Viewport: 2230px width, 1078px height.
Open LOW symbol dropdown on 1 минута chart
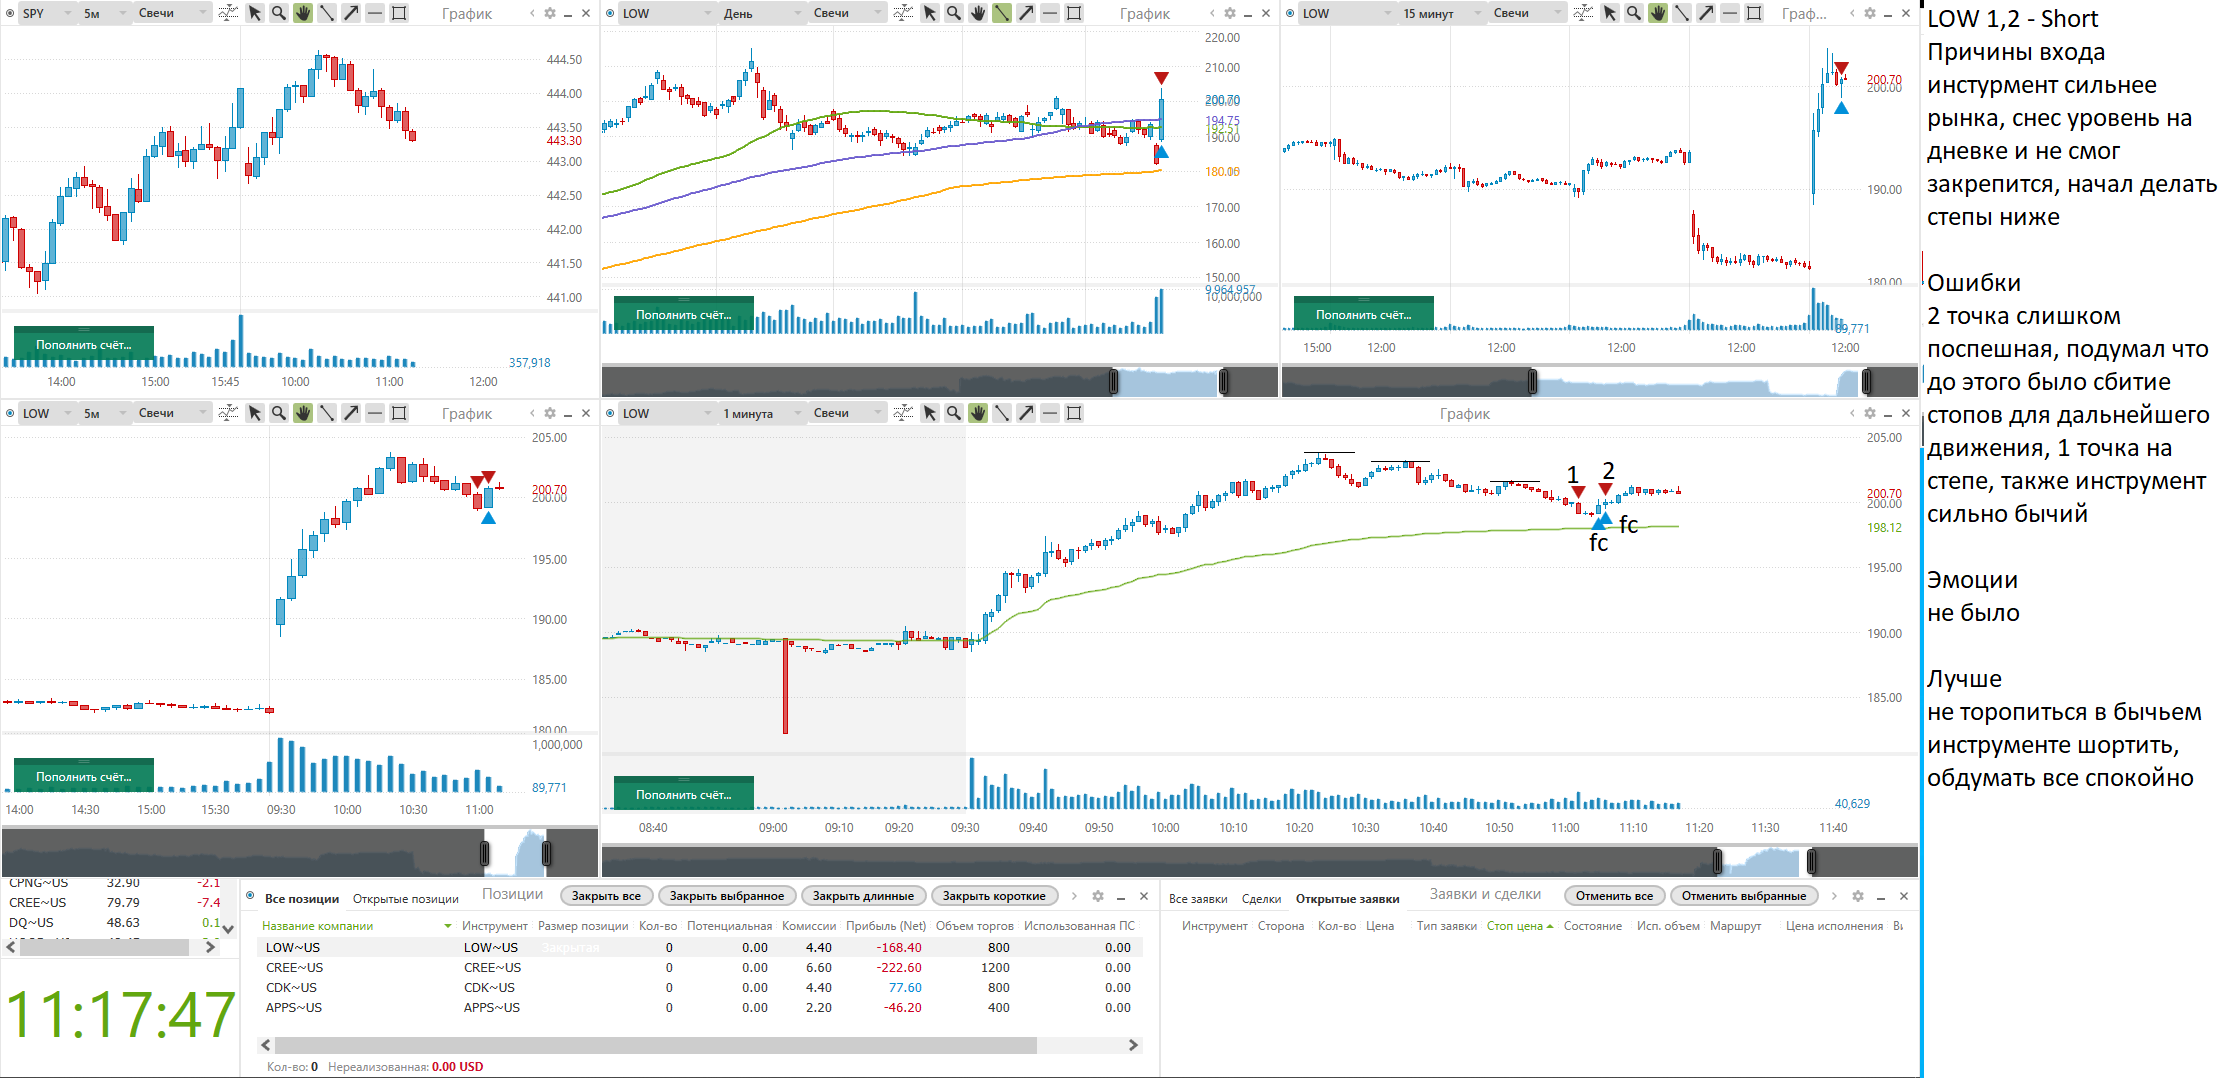point(666,413)
